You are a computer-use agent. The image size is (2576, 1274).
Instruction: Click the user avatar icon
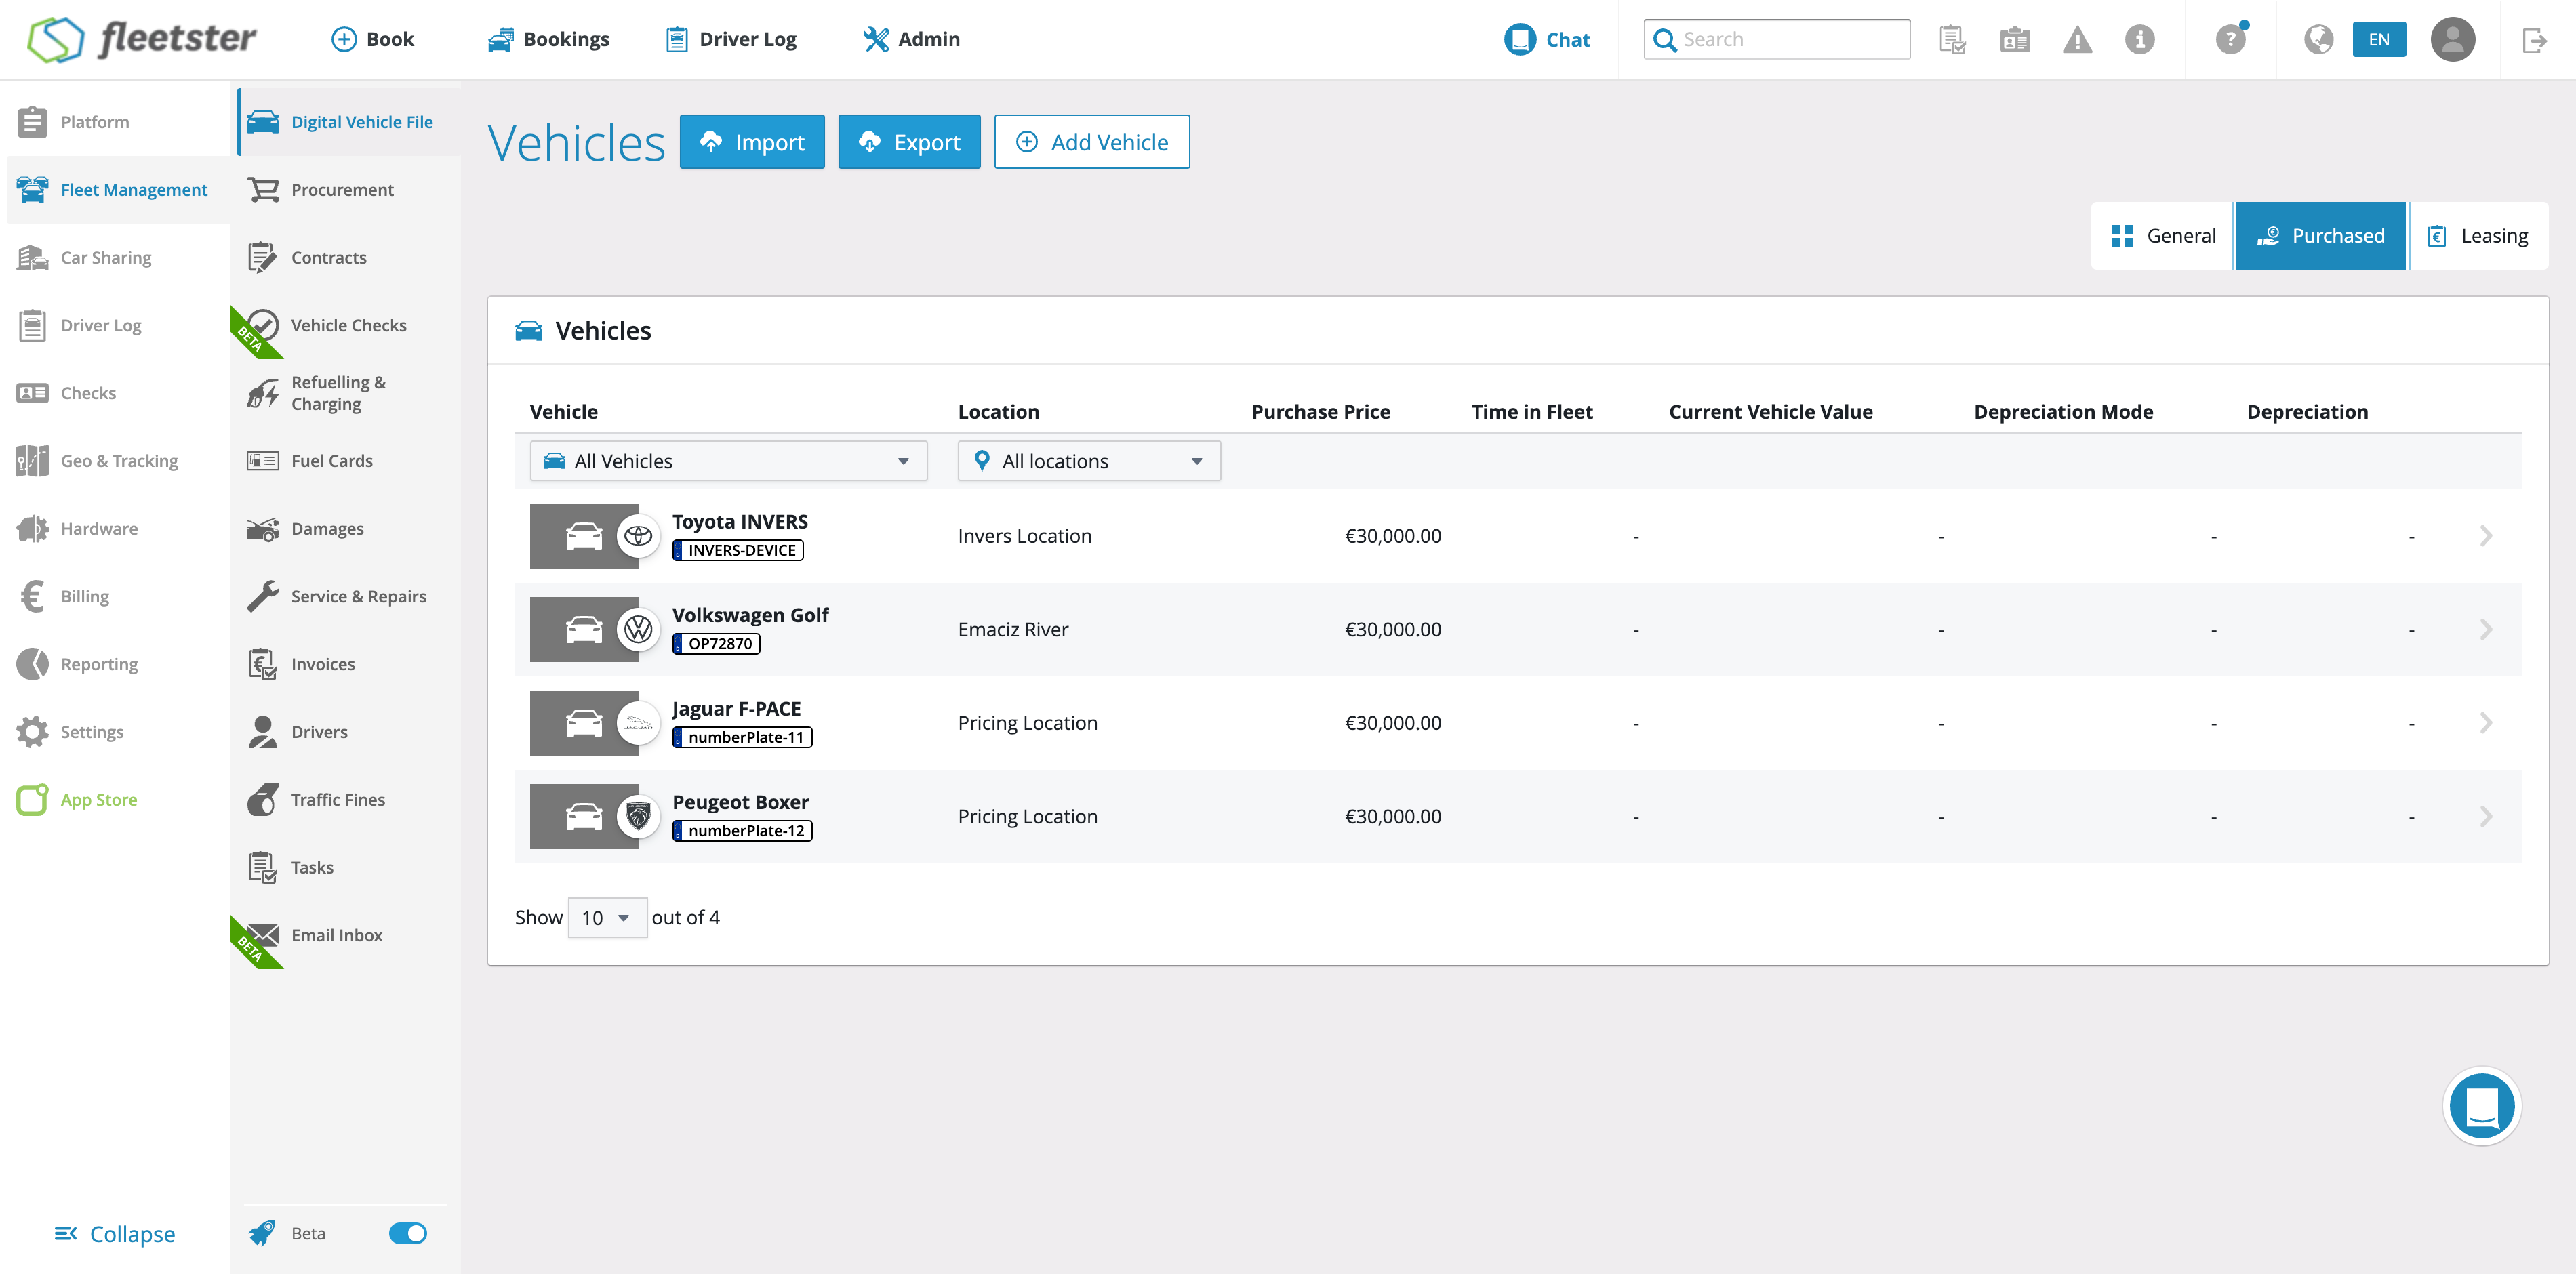tap(2452, 40)
